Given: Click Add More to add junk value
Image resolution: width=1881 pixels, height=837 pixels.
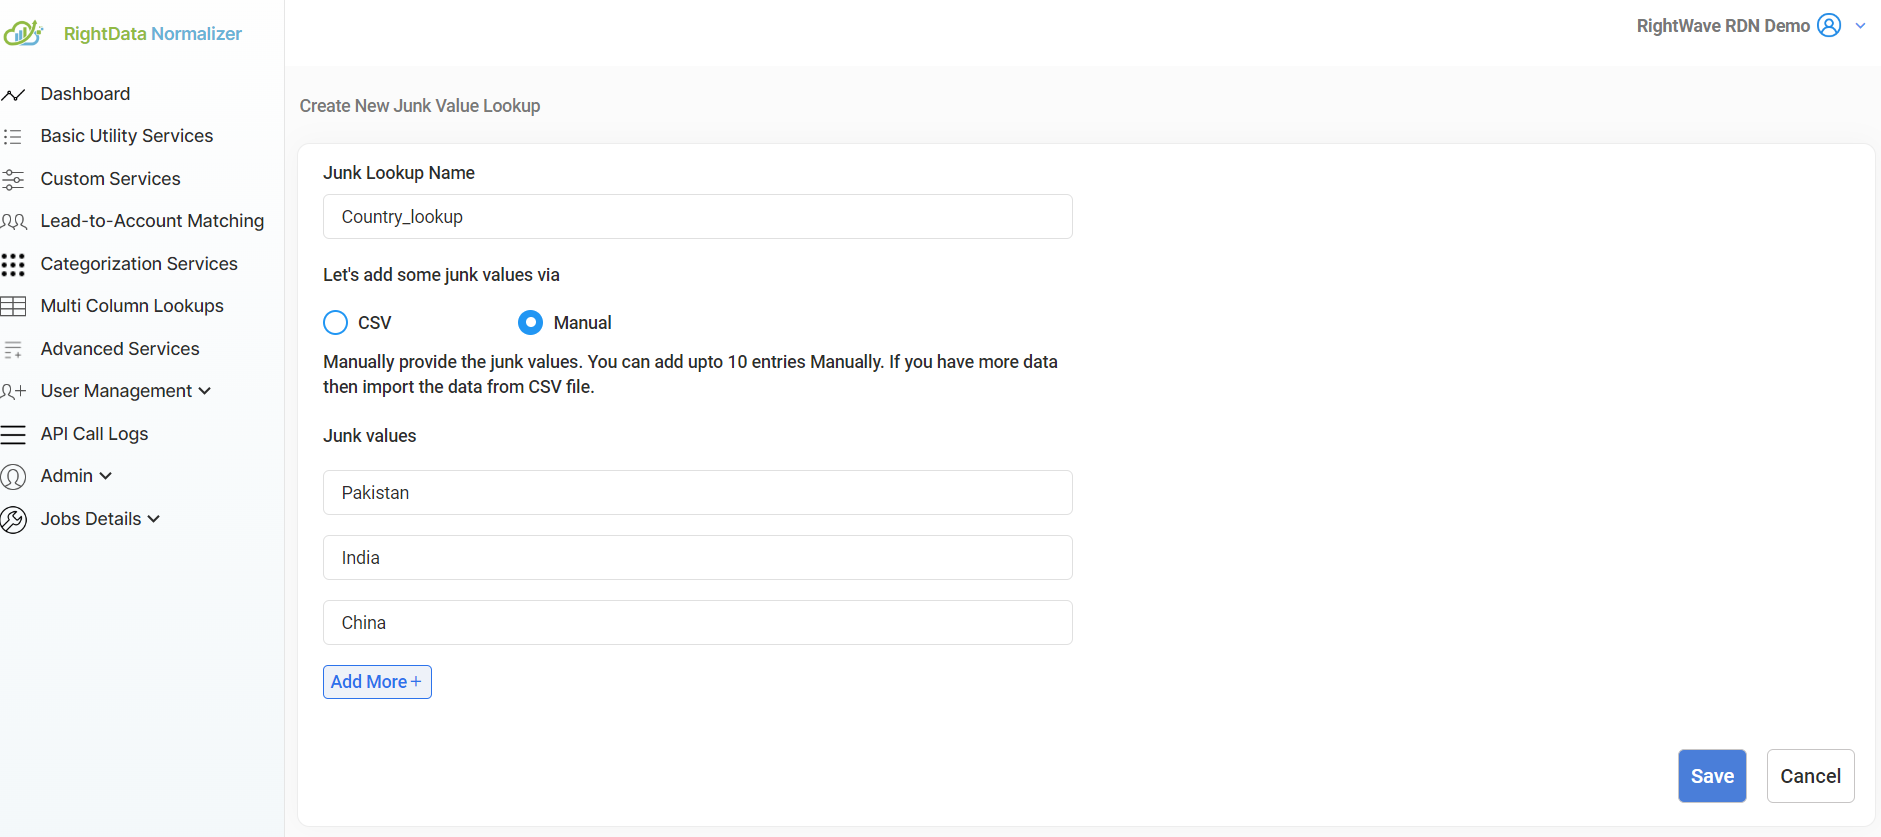Looking at the screenshot, I should (377, 682).
